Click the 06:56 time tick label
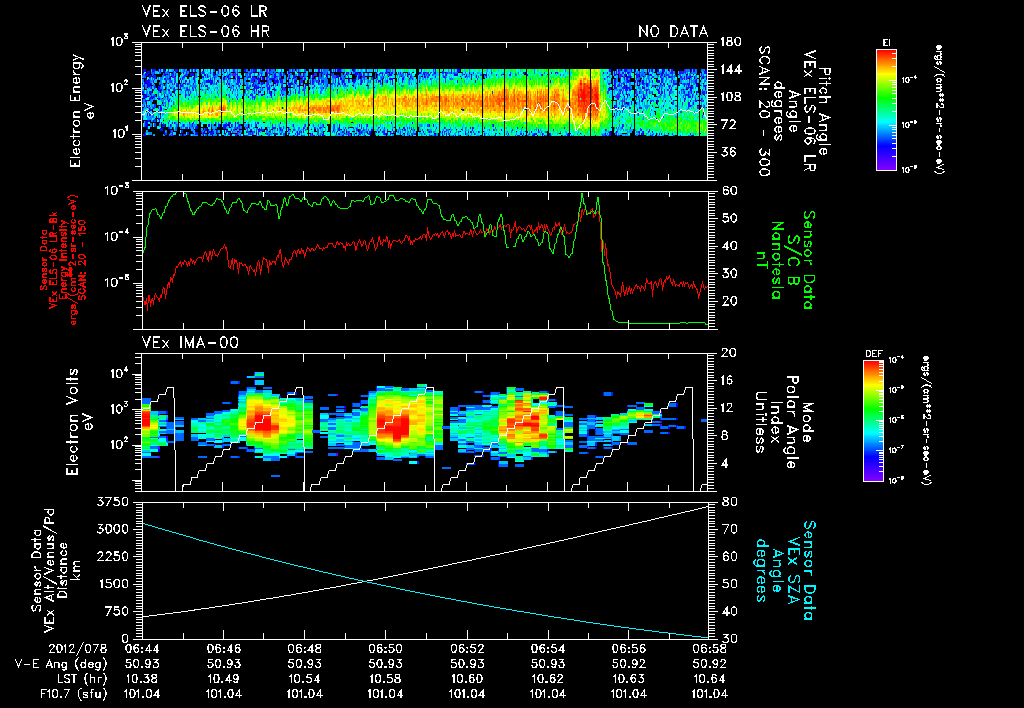 click(628, 649)
